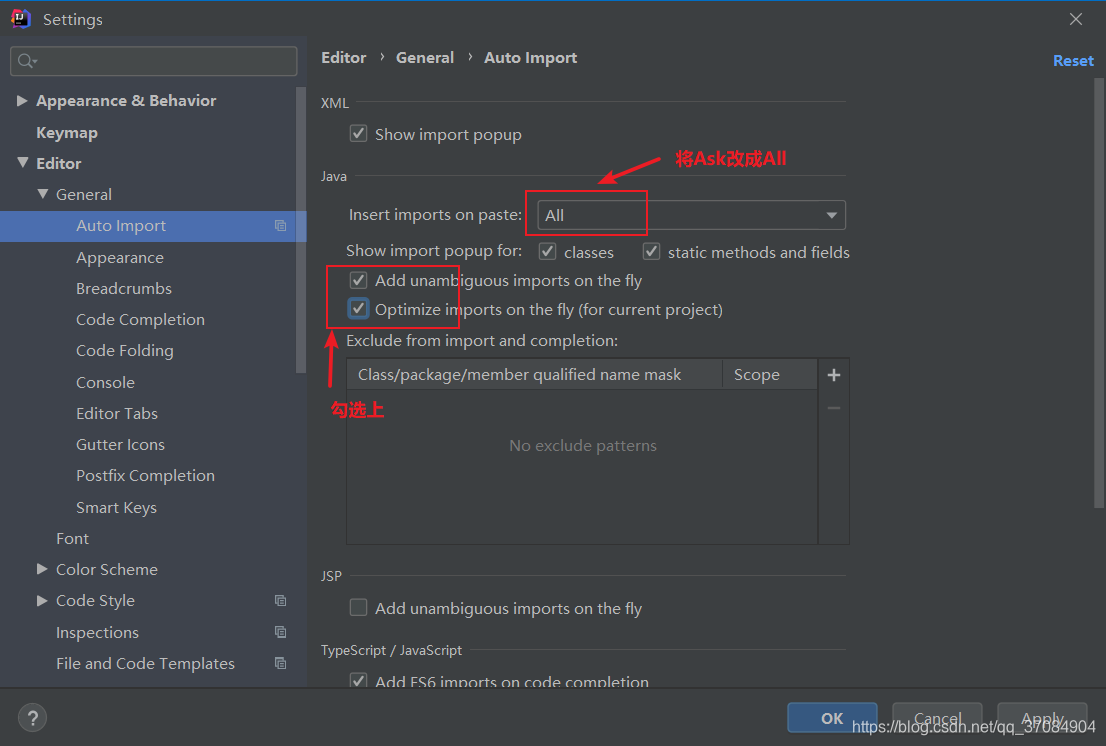Toggle Optimize imports on the fly checkbox
This screenshot has width=1106, height=746.
[358, 309]
